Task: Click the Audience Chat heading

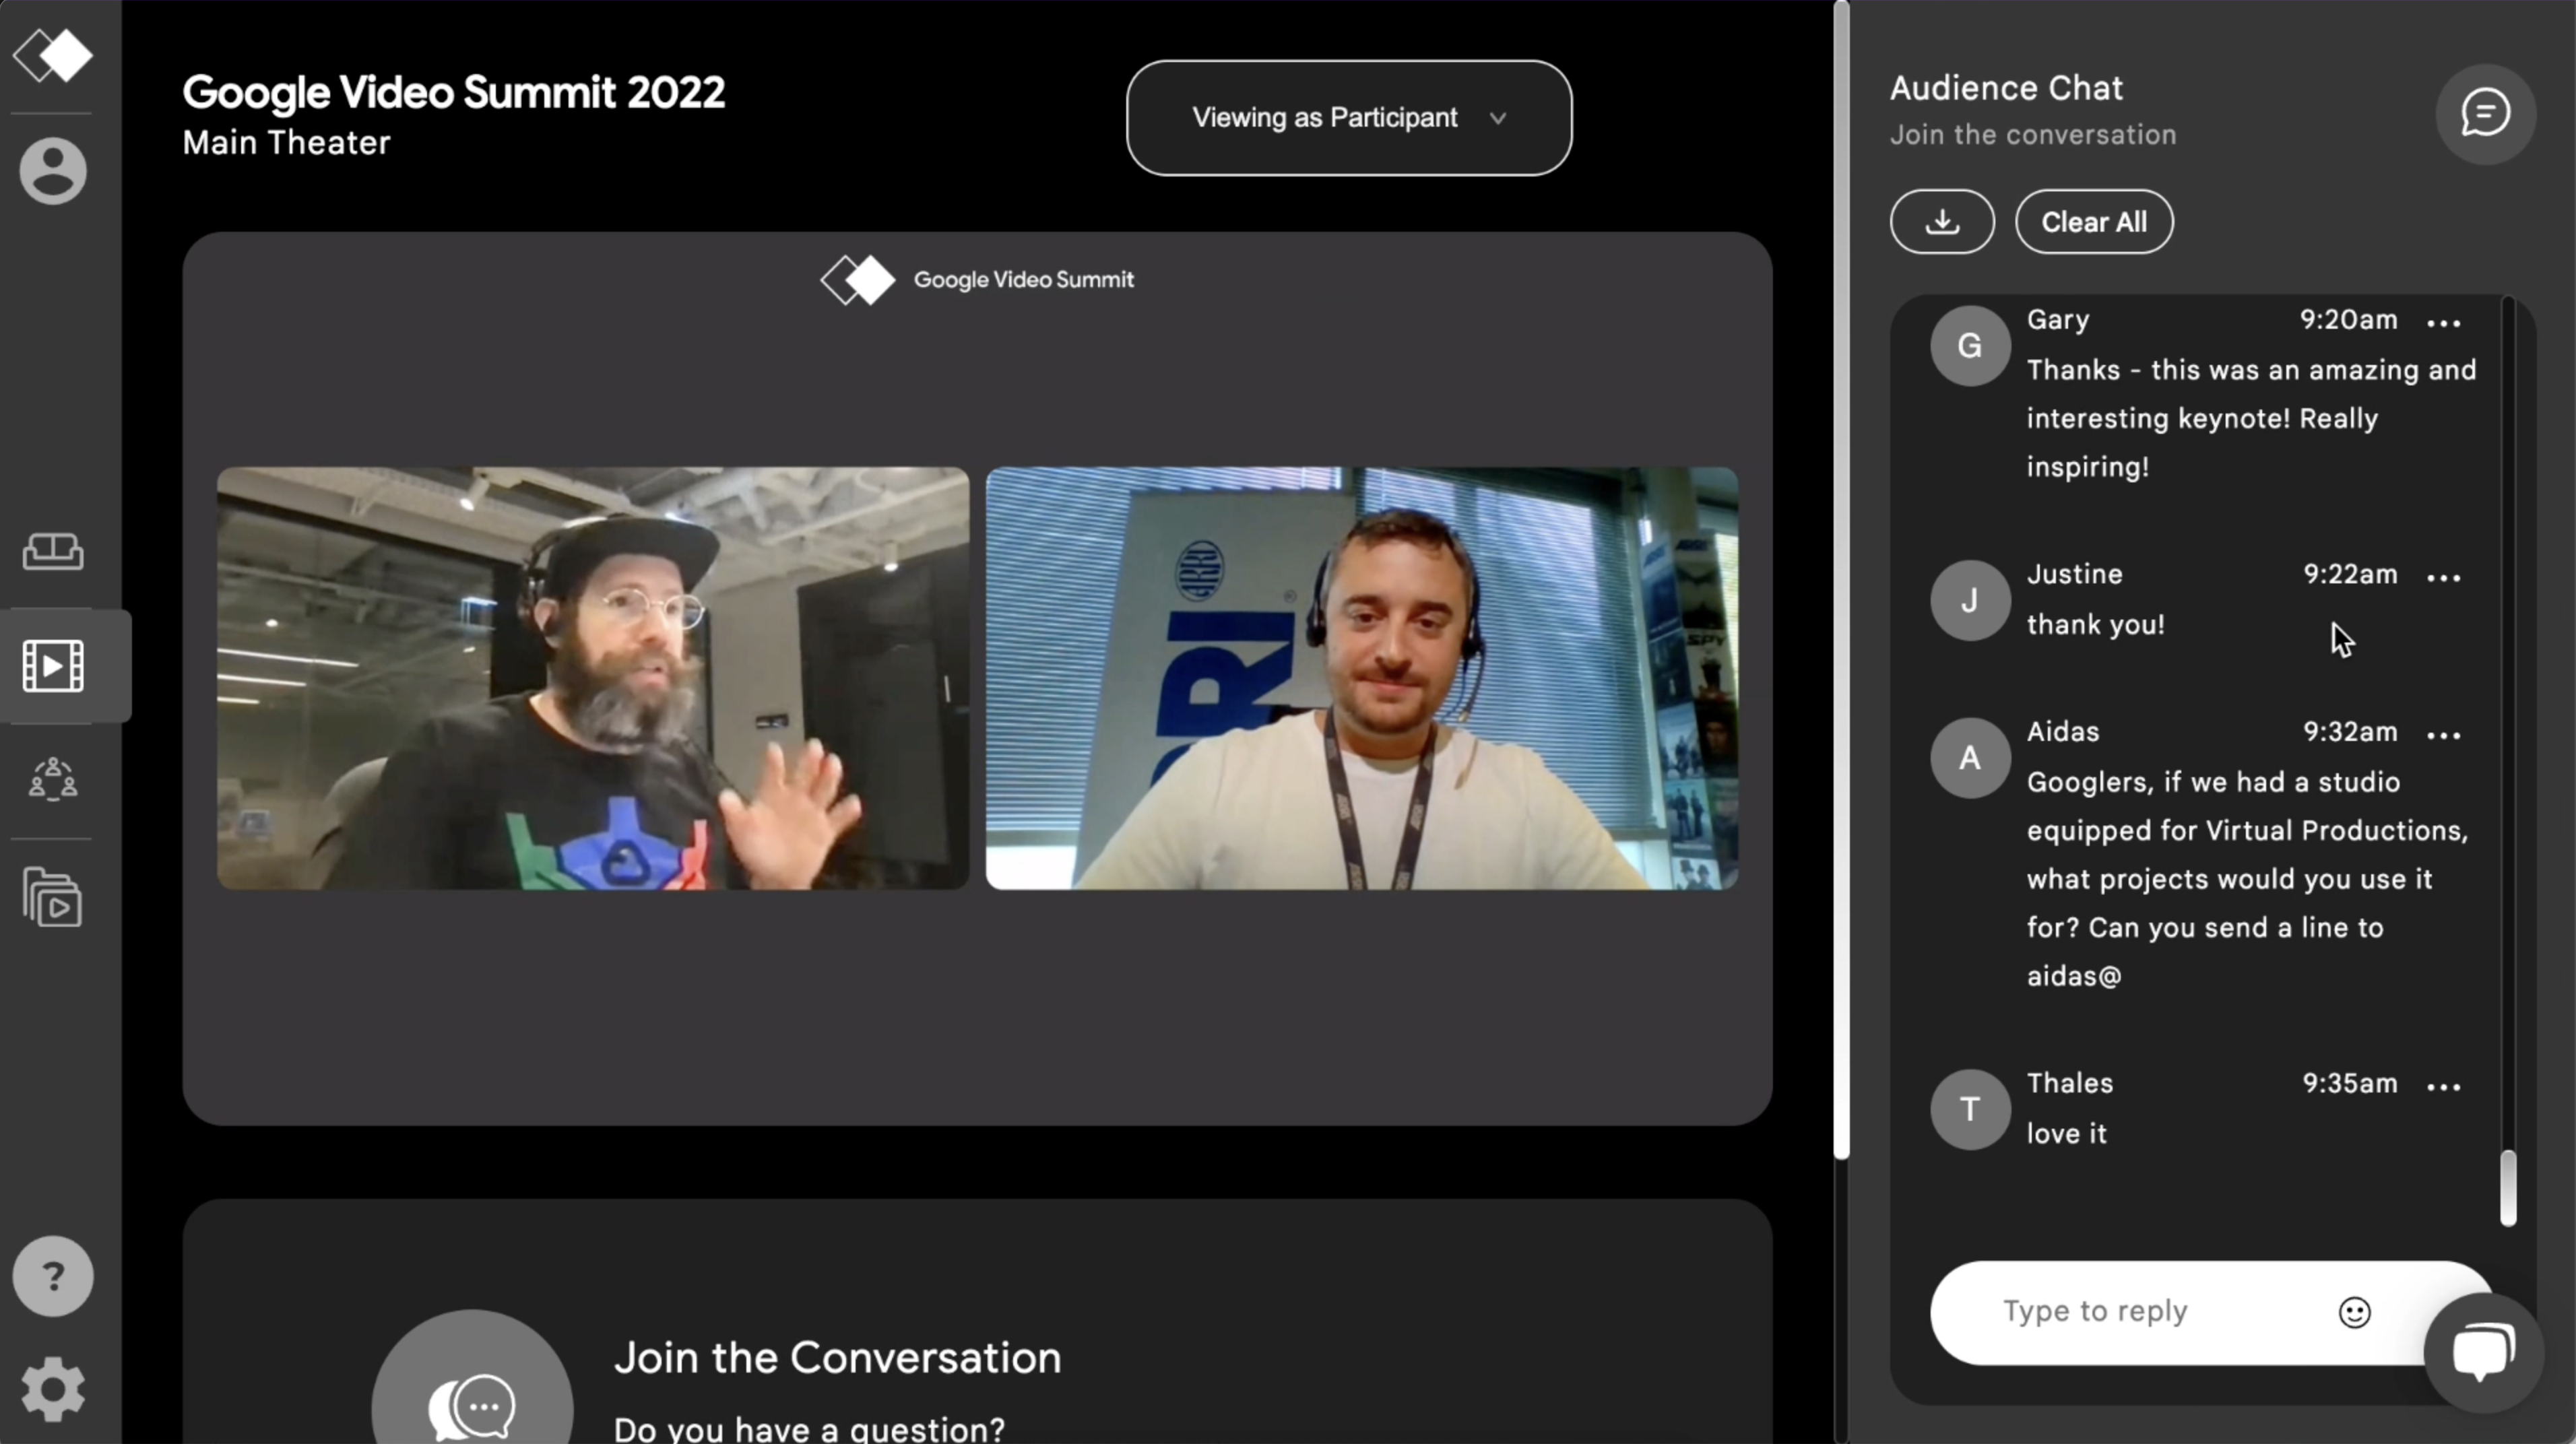Action: click(2006, 88)
